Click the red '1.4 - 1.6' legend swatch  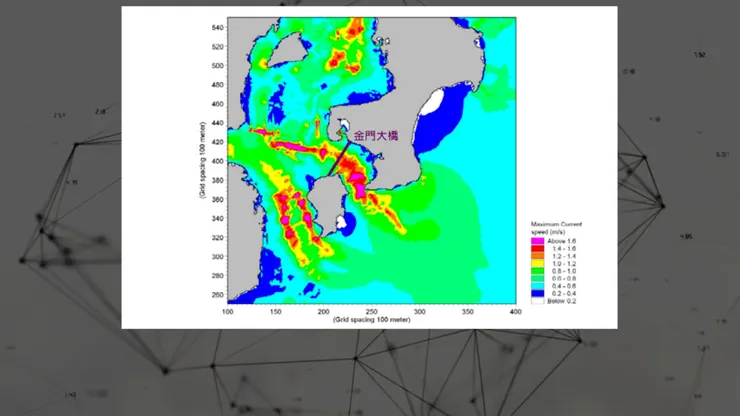(537, 248)
